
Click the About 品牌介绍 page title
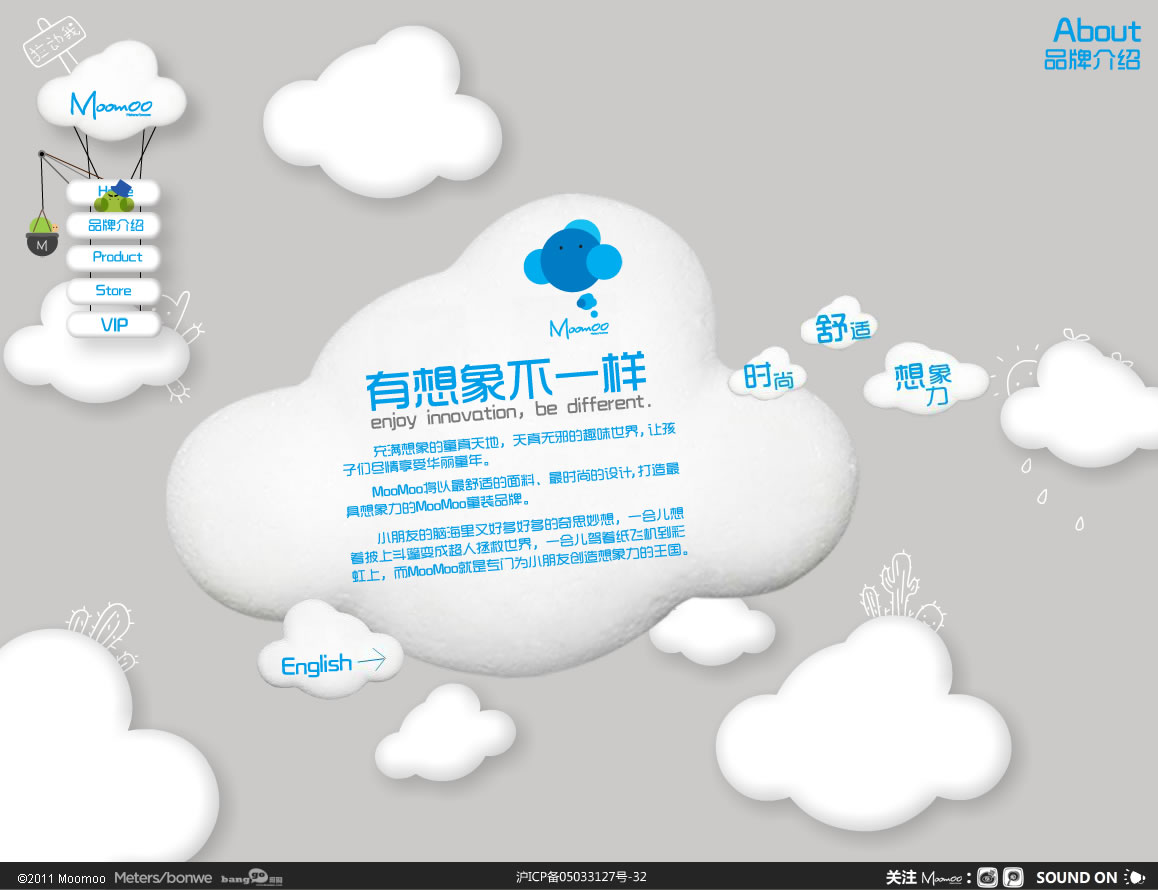point(1093,44)
